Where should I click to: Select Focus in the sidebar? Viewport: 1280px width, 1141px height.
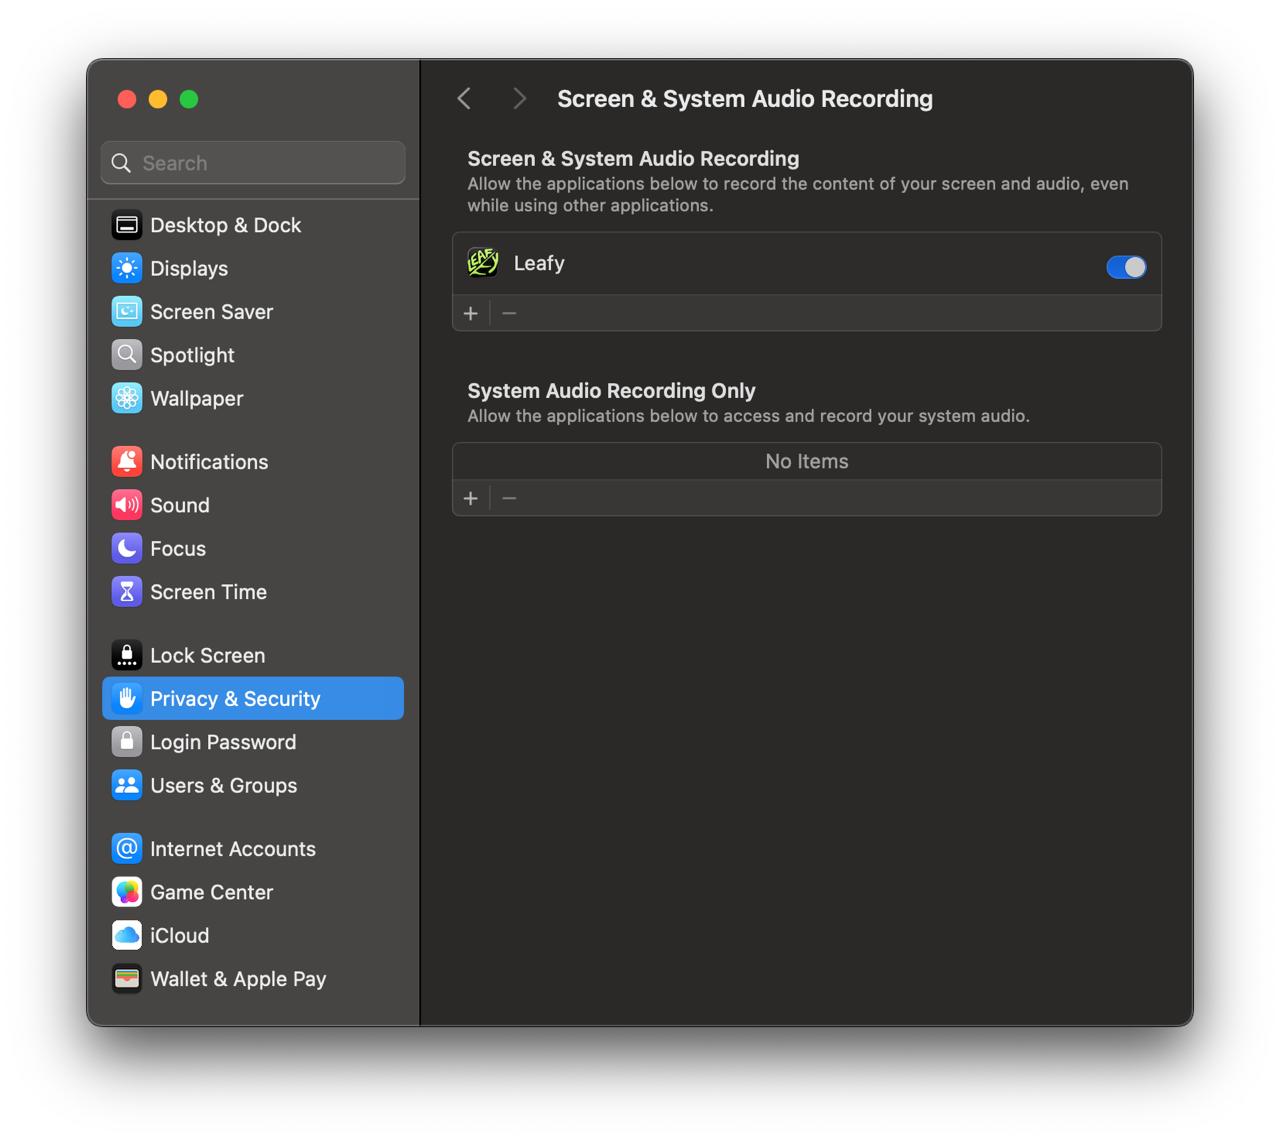(x=253, y=548)
